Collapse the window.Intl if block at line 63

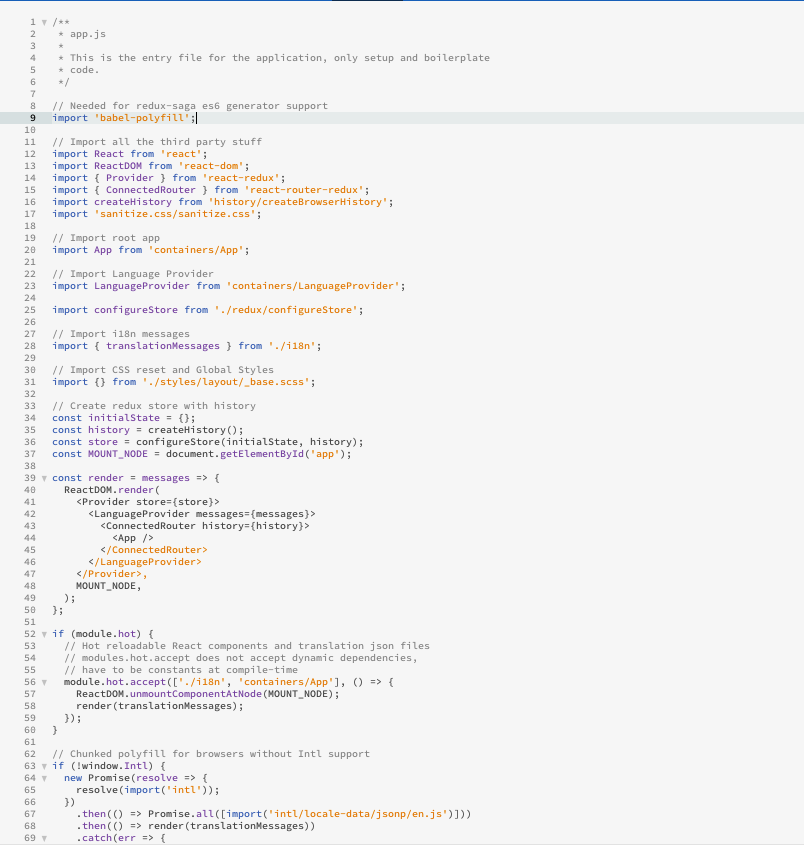(43, 766)
